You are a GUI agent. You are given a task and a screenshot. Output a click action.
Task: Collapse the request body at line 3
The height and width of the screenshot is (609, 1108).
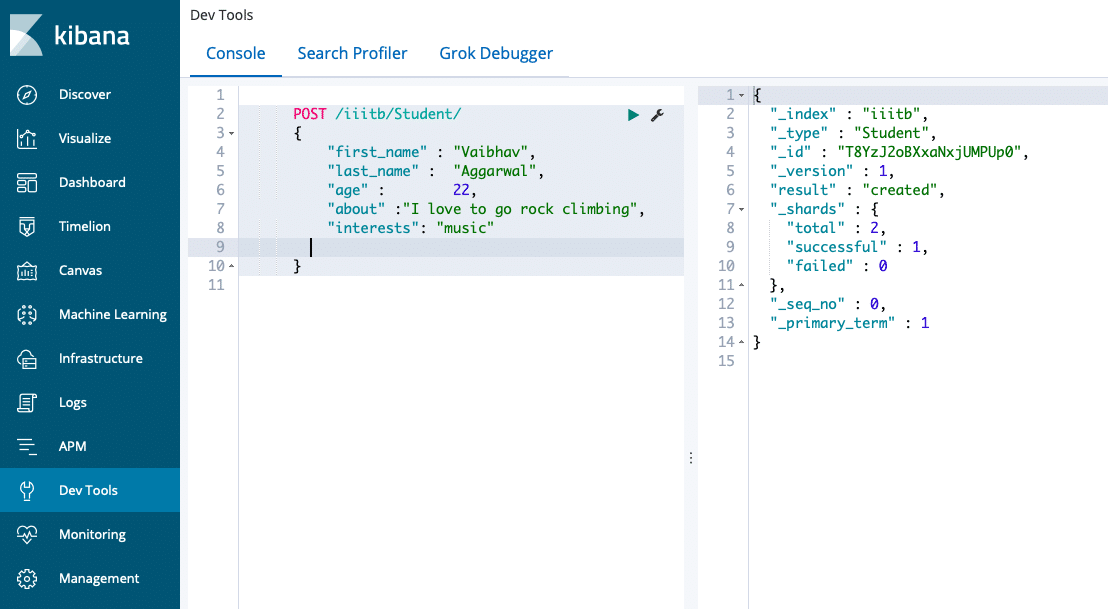tap(232, 133)
